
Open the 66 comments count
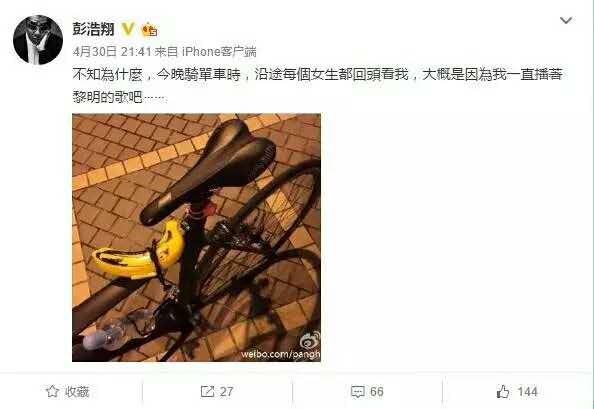tap(377, 392)
